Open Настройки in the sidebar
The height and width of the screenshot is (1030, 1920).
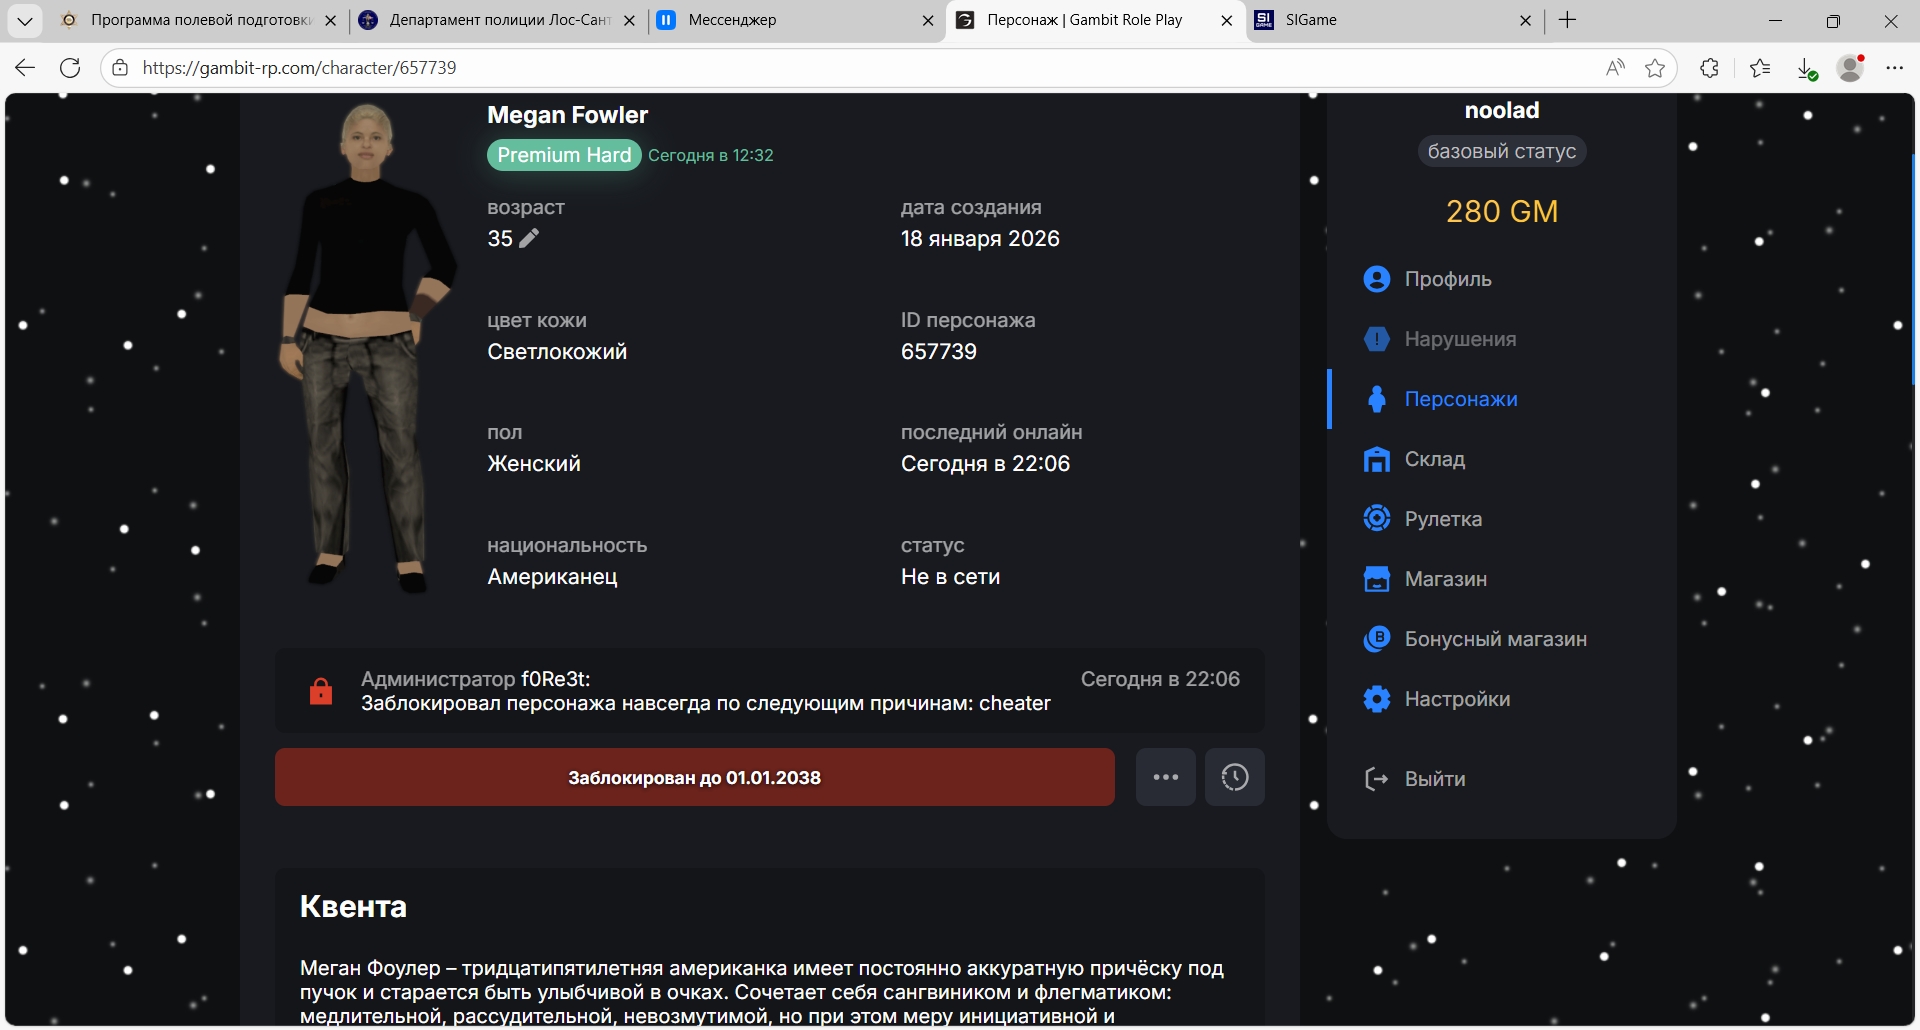tap(1456, 699)
